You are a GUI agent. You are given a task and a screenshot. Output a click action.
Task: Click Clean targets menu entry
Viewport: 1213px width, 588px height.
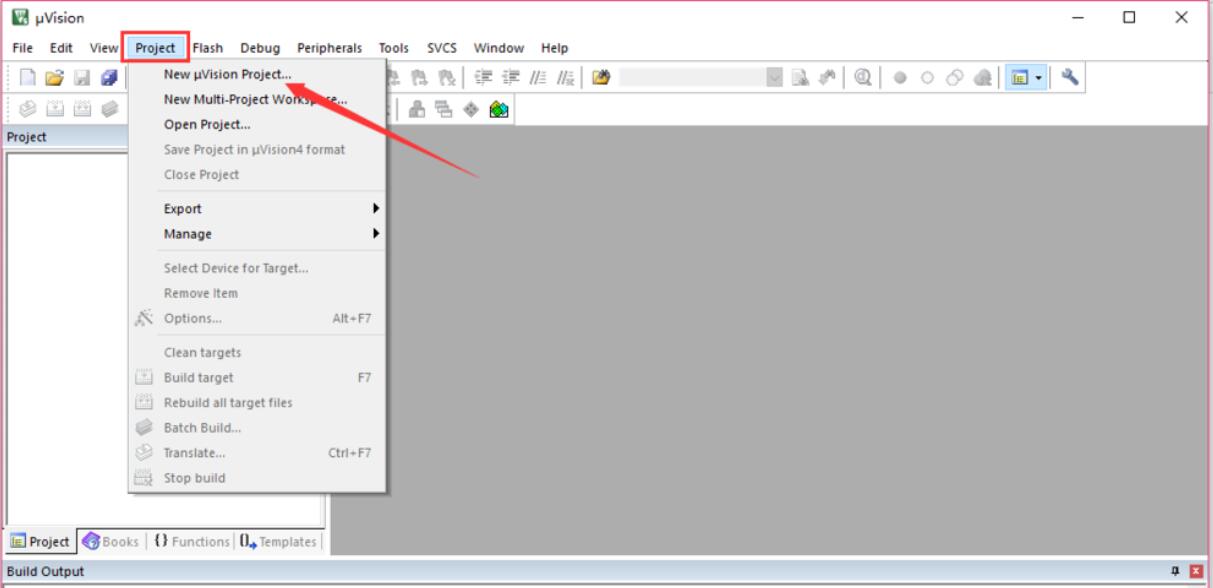pos(257,352)
